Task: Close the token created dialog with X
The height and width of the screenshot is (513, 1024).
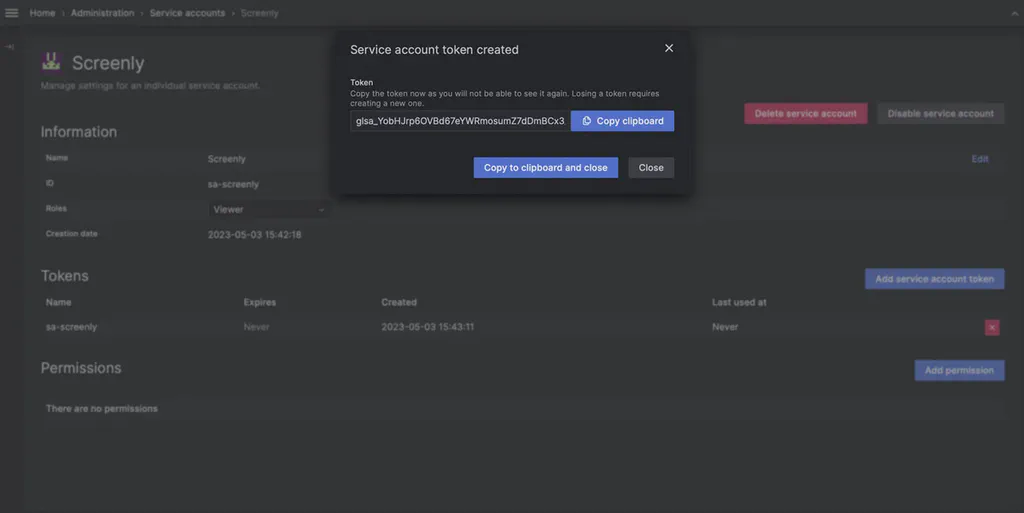Action: click(x=669, y=48)
